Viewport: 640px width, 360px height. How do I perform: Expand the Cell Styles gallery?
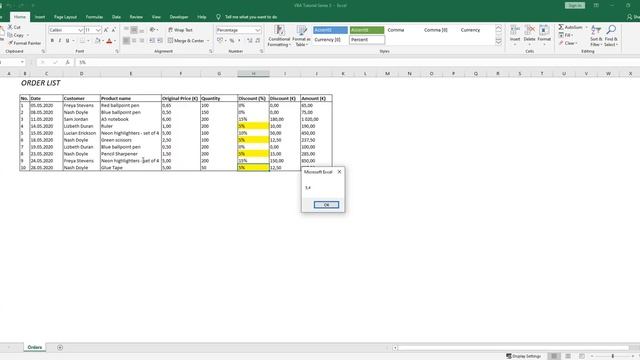(x=498, y=42)
